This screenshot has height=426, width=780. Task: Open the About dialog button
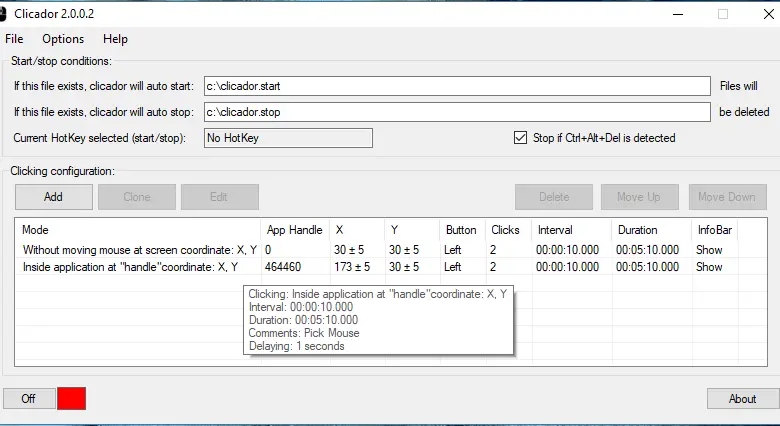743,399
